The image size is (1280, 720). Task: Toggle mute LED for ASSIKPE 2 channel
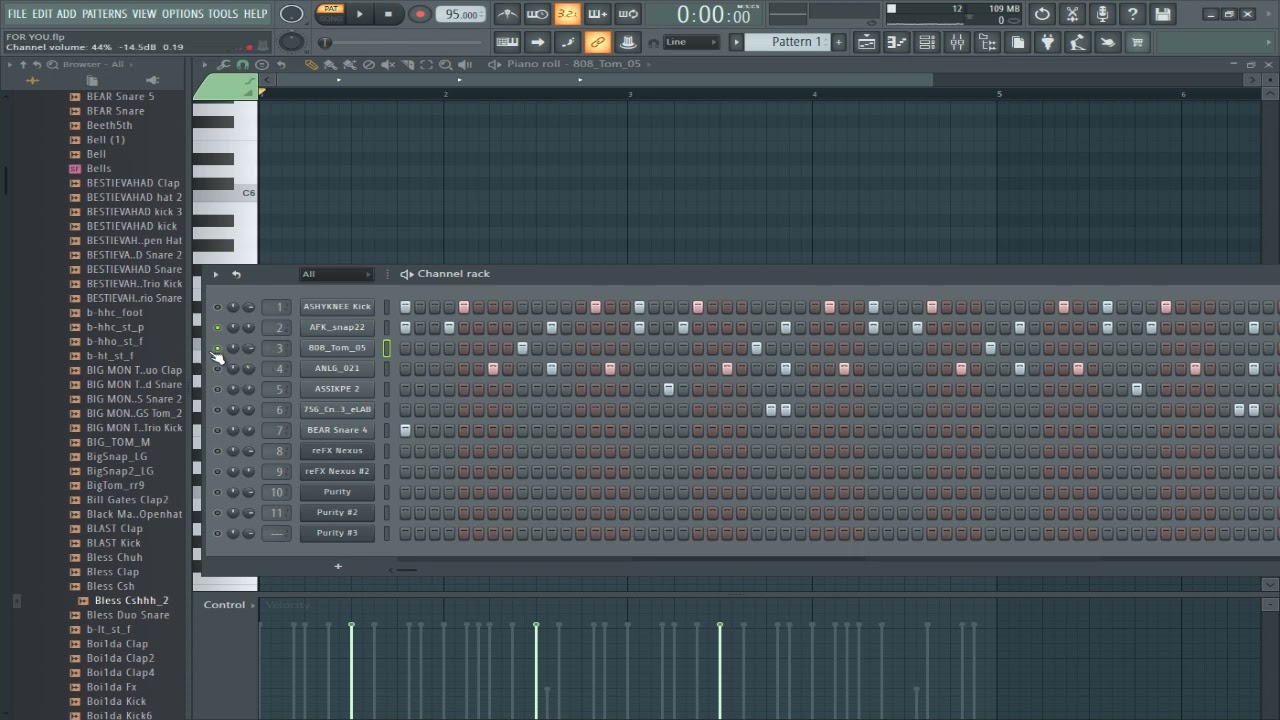point(217,389)
